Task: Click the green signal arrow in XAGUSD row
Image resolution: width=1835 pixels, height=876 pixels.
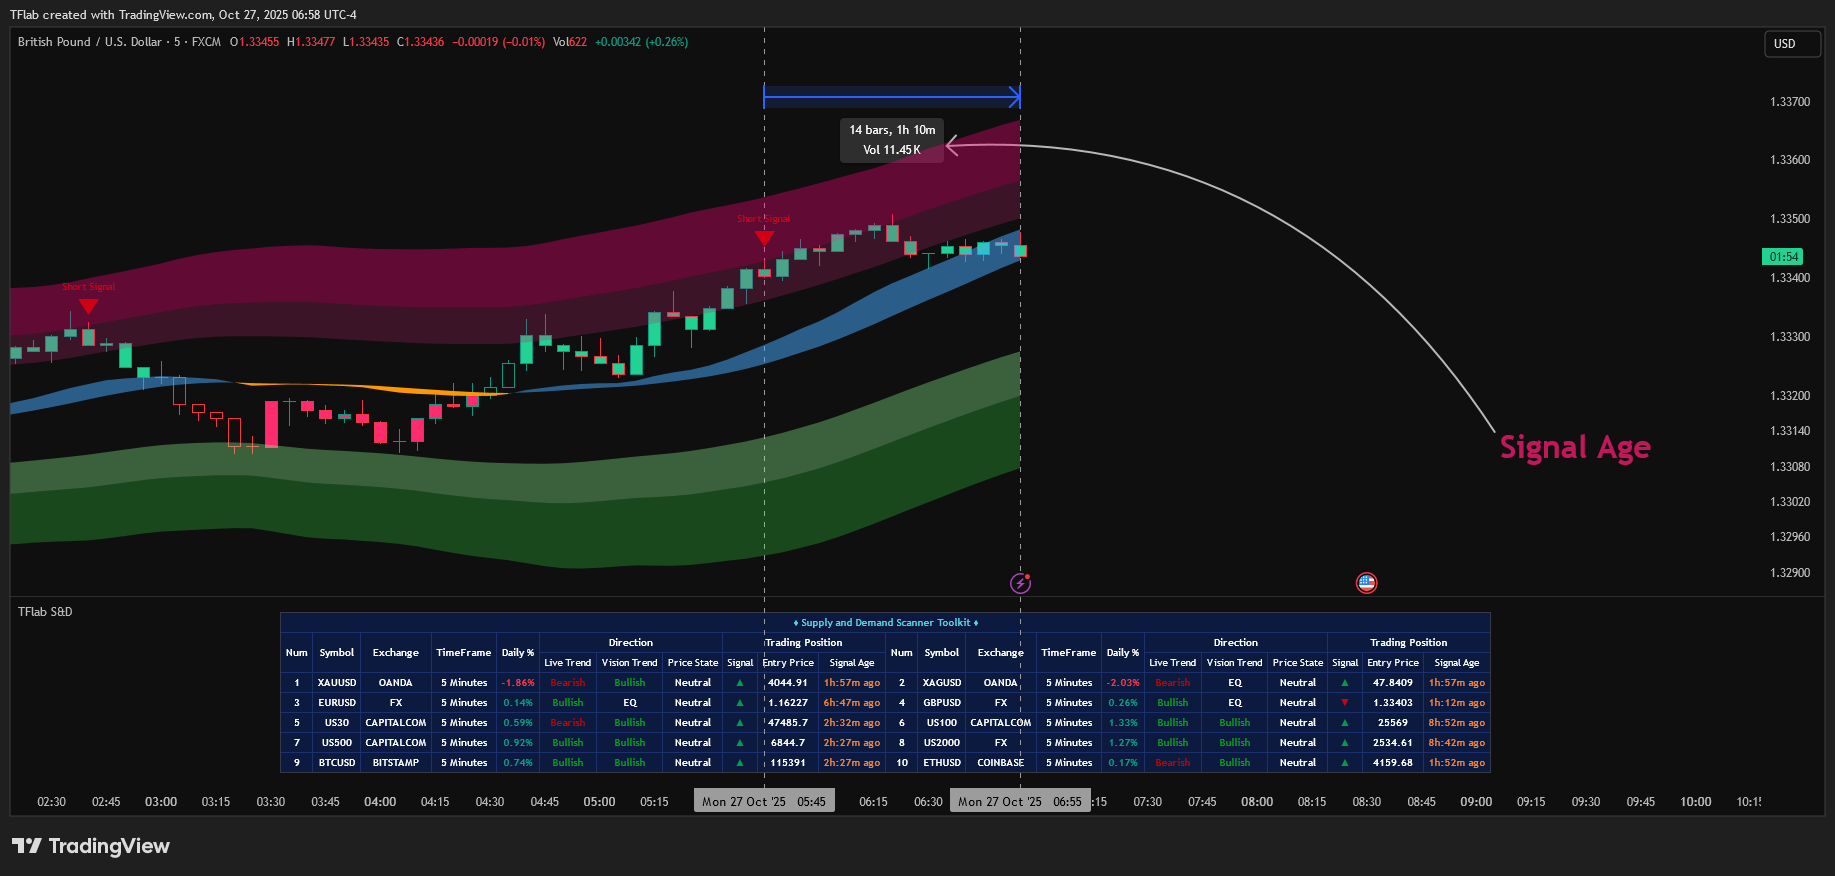Action: click(x=1345, y=683)
